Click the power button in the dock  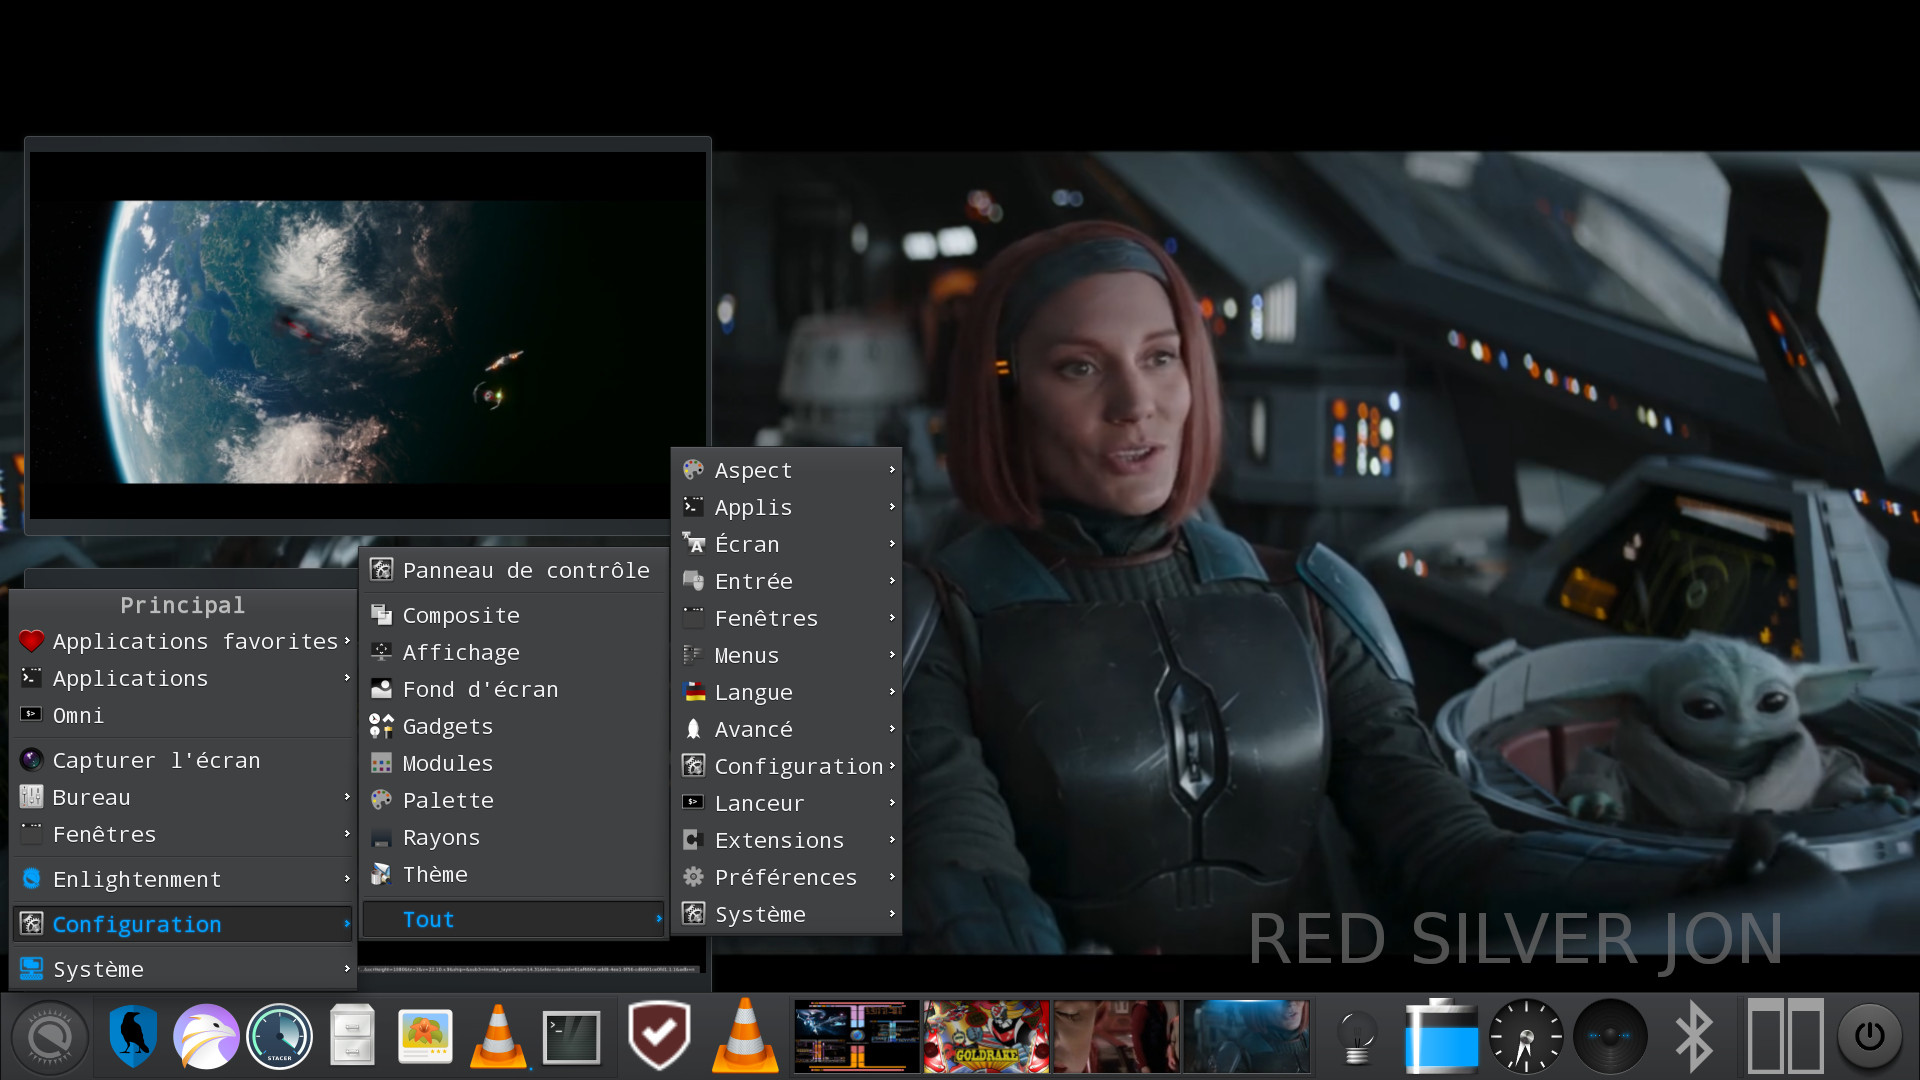[x=1870, y=1037]
